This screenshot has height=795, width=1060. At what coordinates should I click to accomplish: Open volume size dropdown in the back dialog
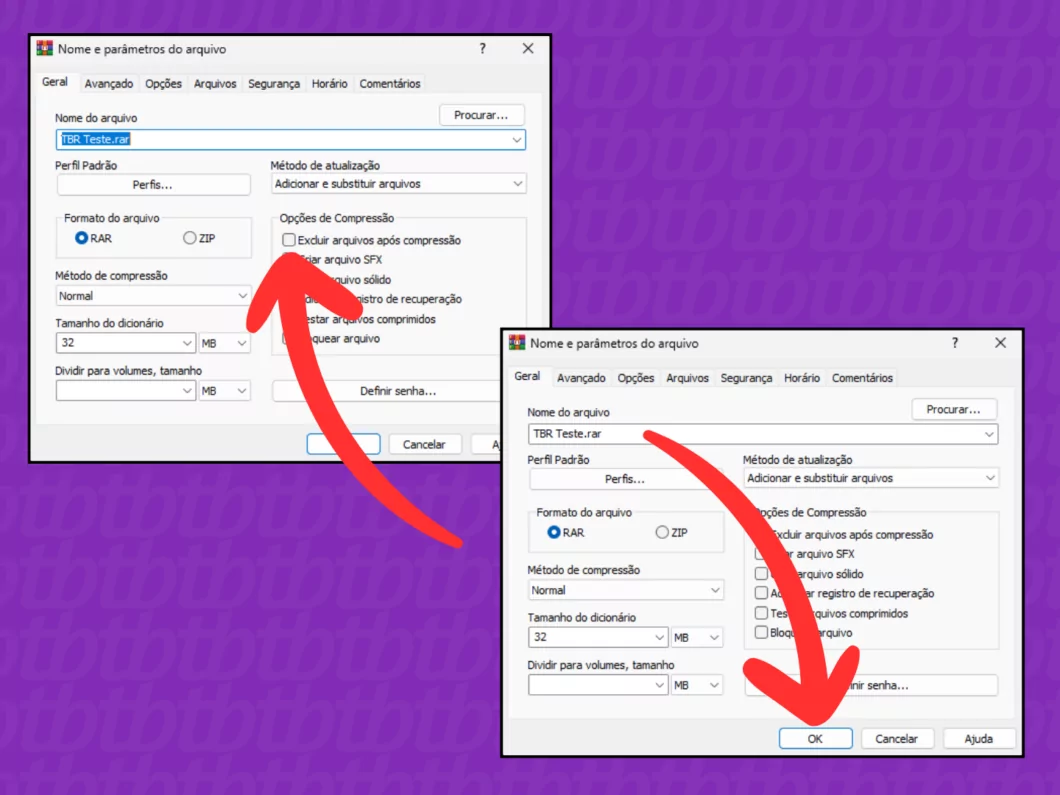tap(187, 391)
